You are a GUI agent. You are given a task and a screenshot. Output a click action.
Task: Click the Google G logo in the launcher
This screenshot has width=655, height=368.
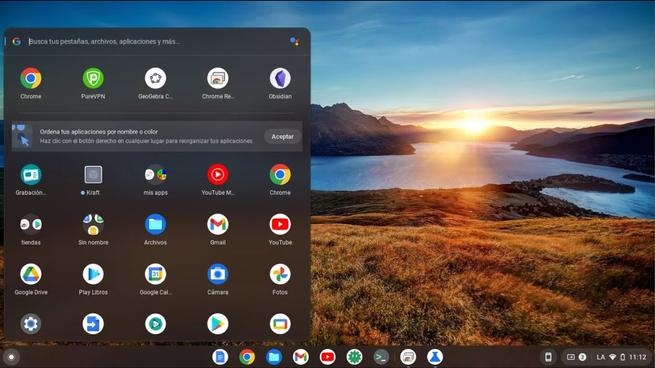[x=17, y=41]
